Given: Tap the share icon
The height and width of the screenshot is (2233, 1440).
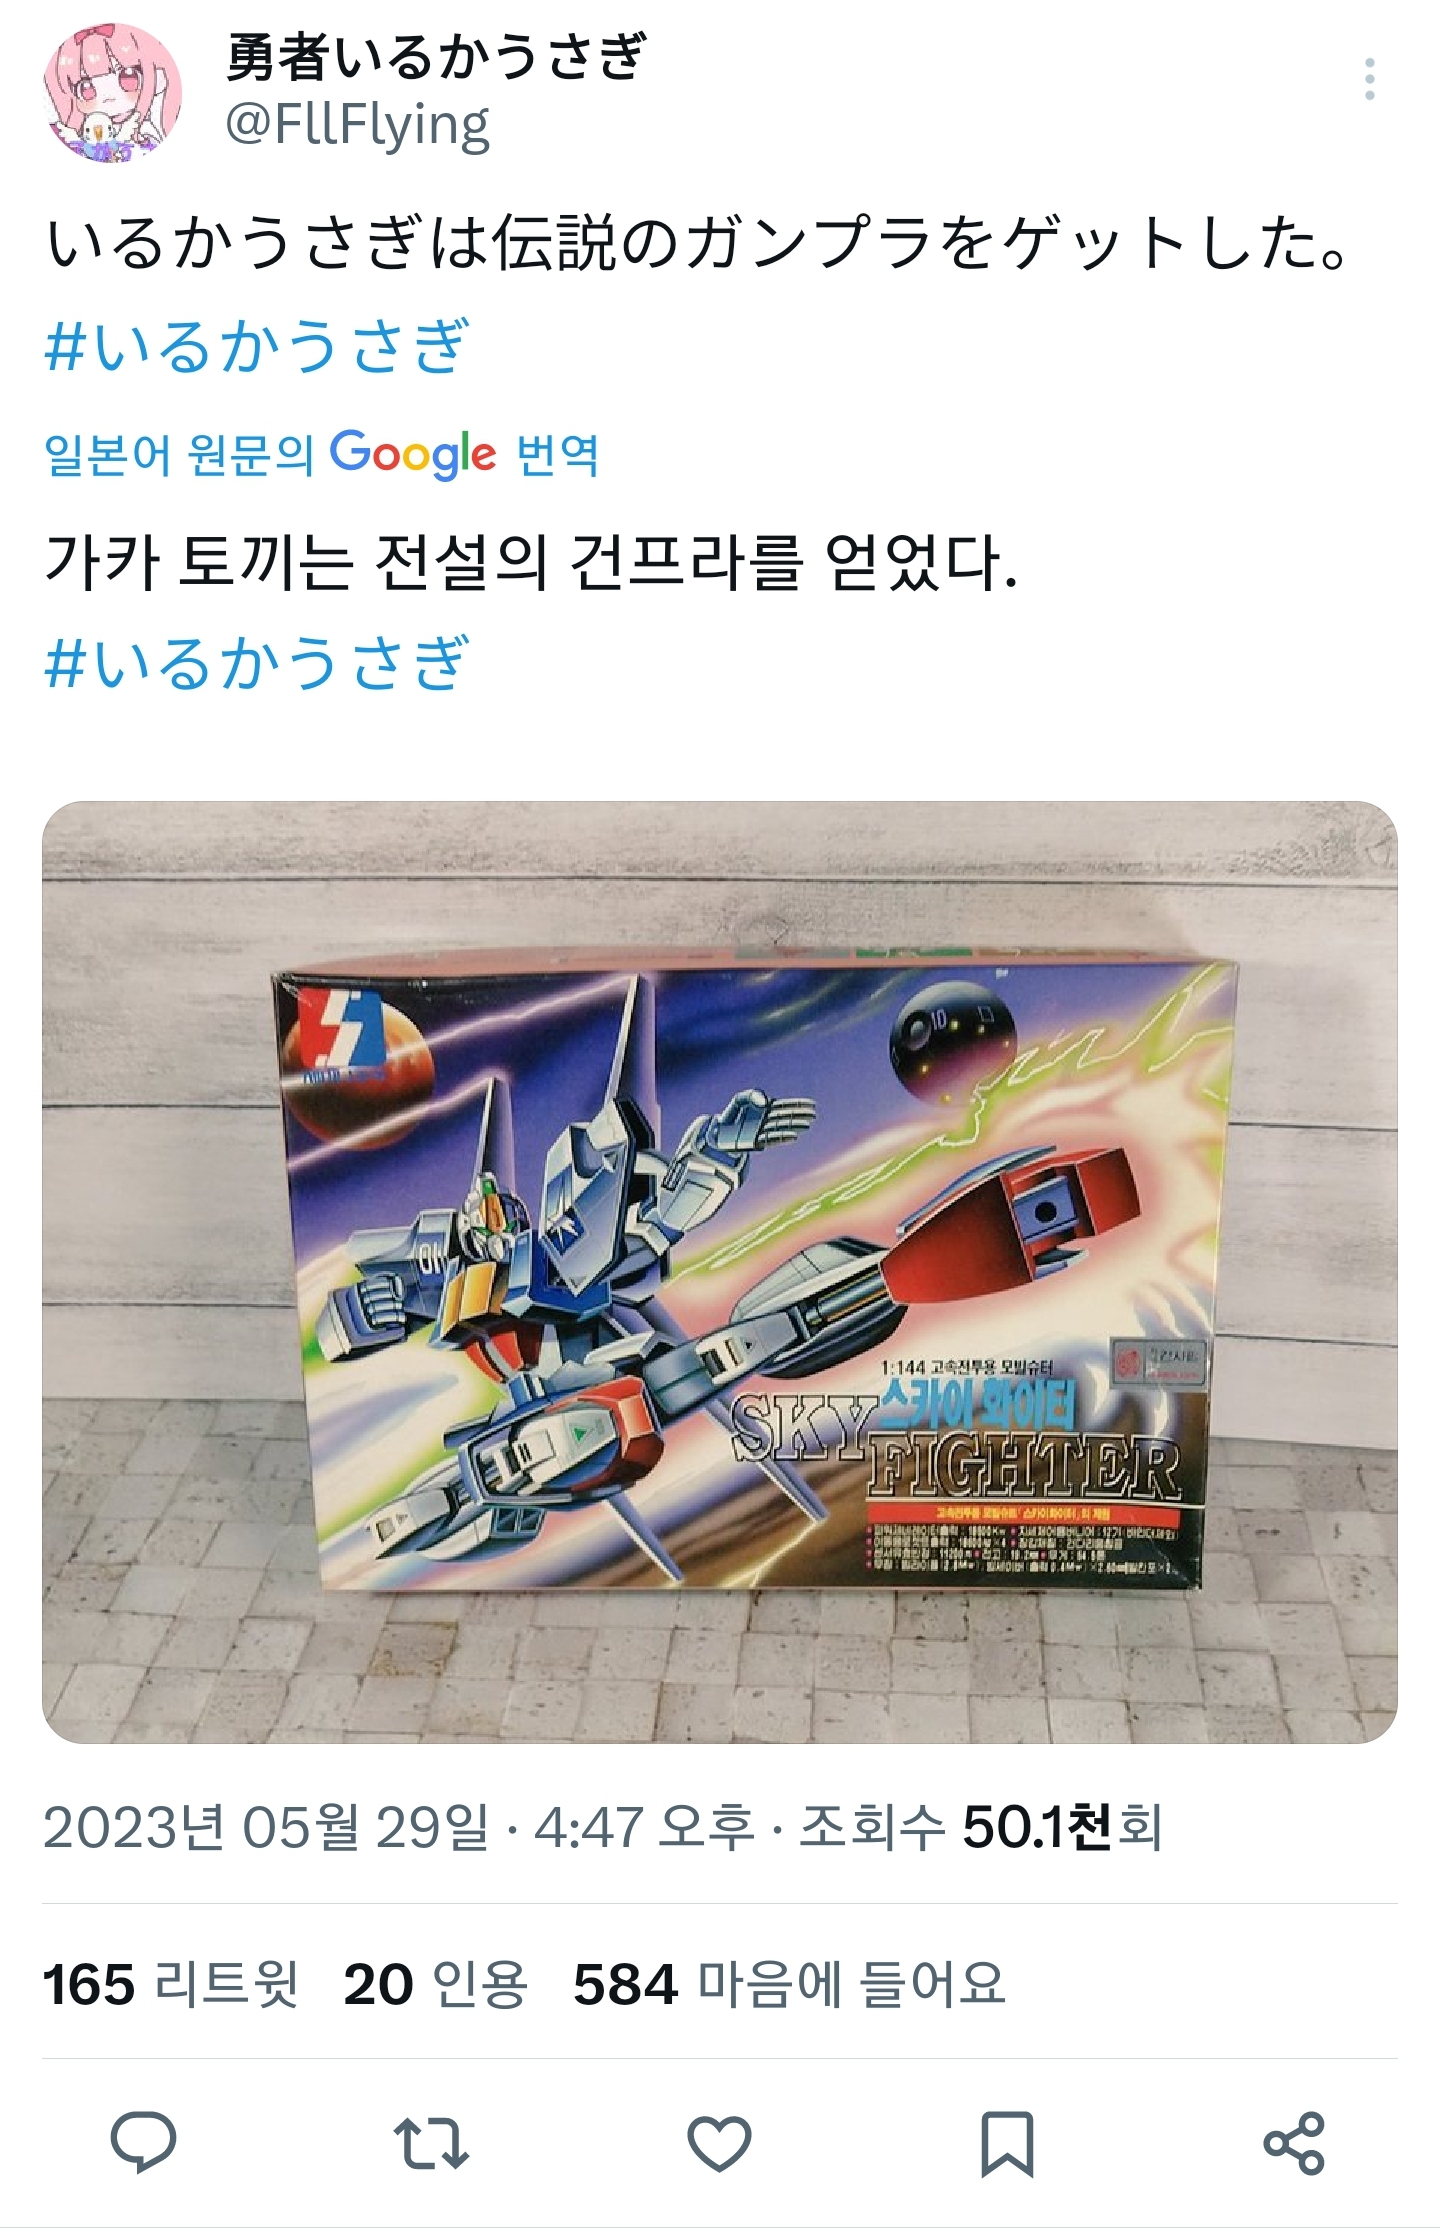Looking at the screenshot, I should (1294, 2143).
